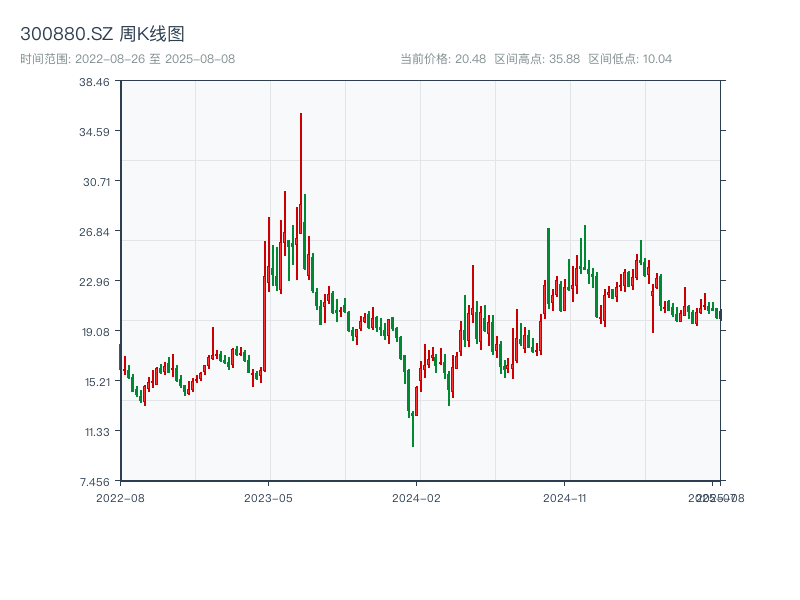The image size is (800, 600).
Task: Click the x-axis label 2022-08
Action: pos(120,498)
